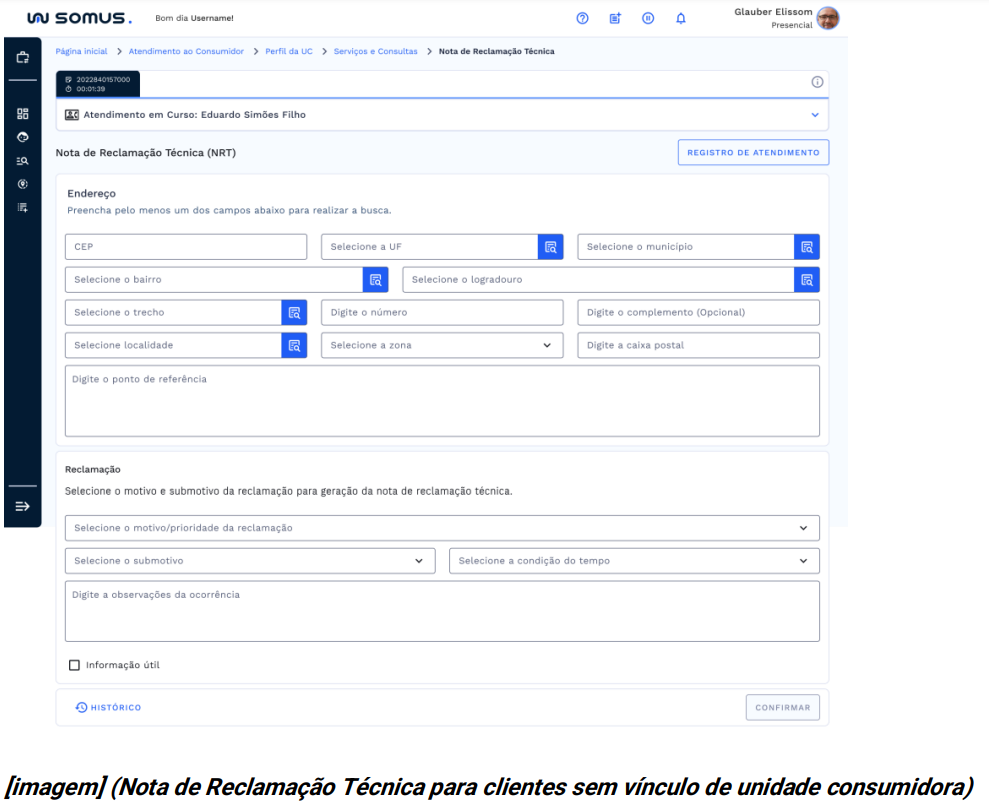Screen dimensions: 989x810
Task: Open the Histórico link
Action: coord(109,707)
